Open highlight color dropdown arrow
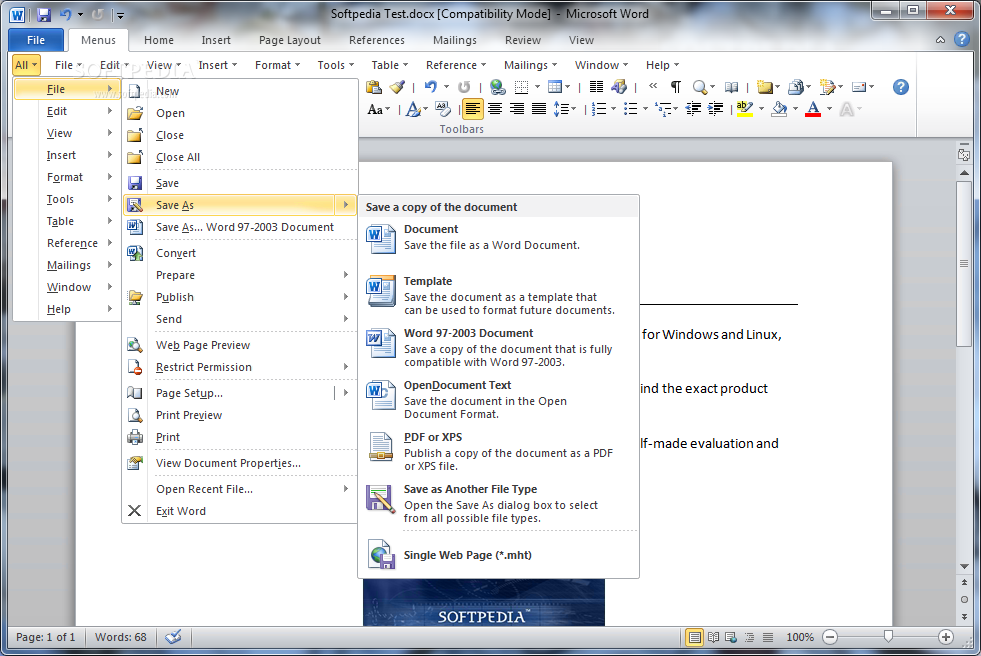 [x=761, y=109]
